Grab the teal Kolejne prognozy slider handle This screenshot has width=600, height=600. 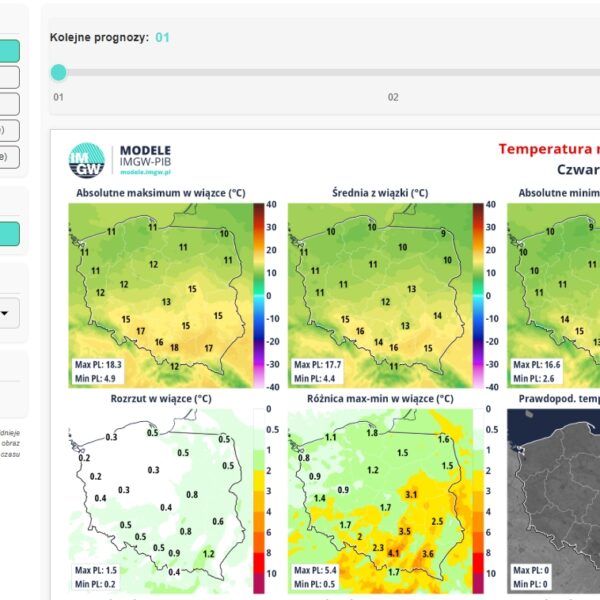coord(59,72)
